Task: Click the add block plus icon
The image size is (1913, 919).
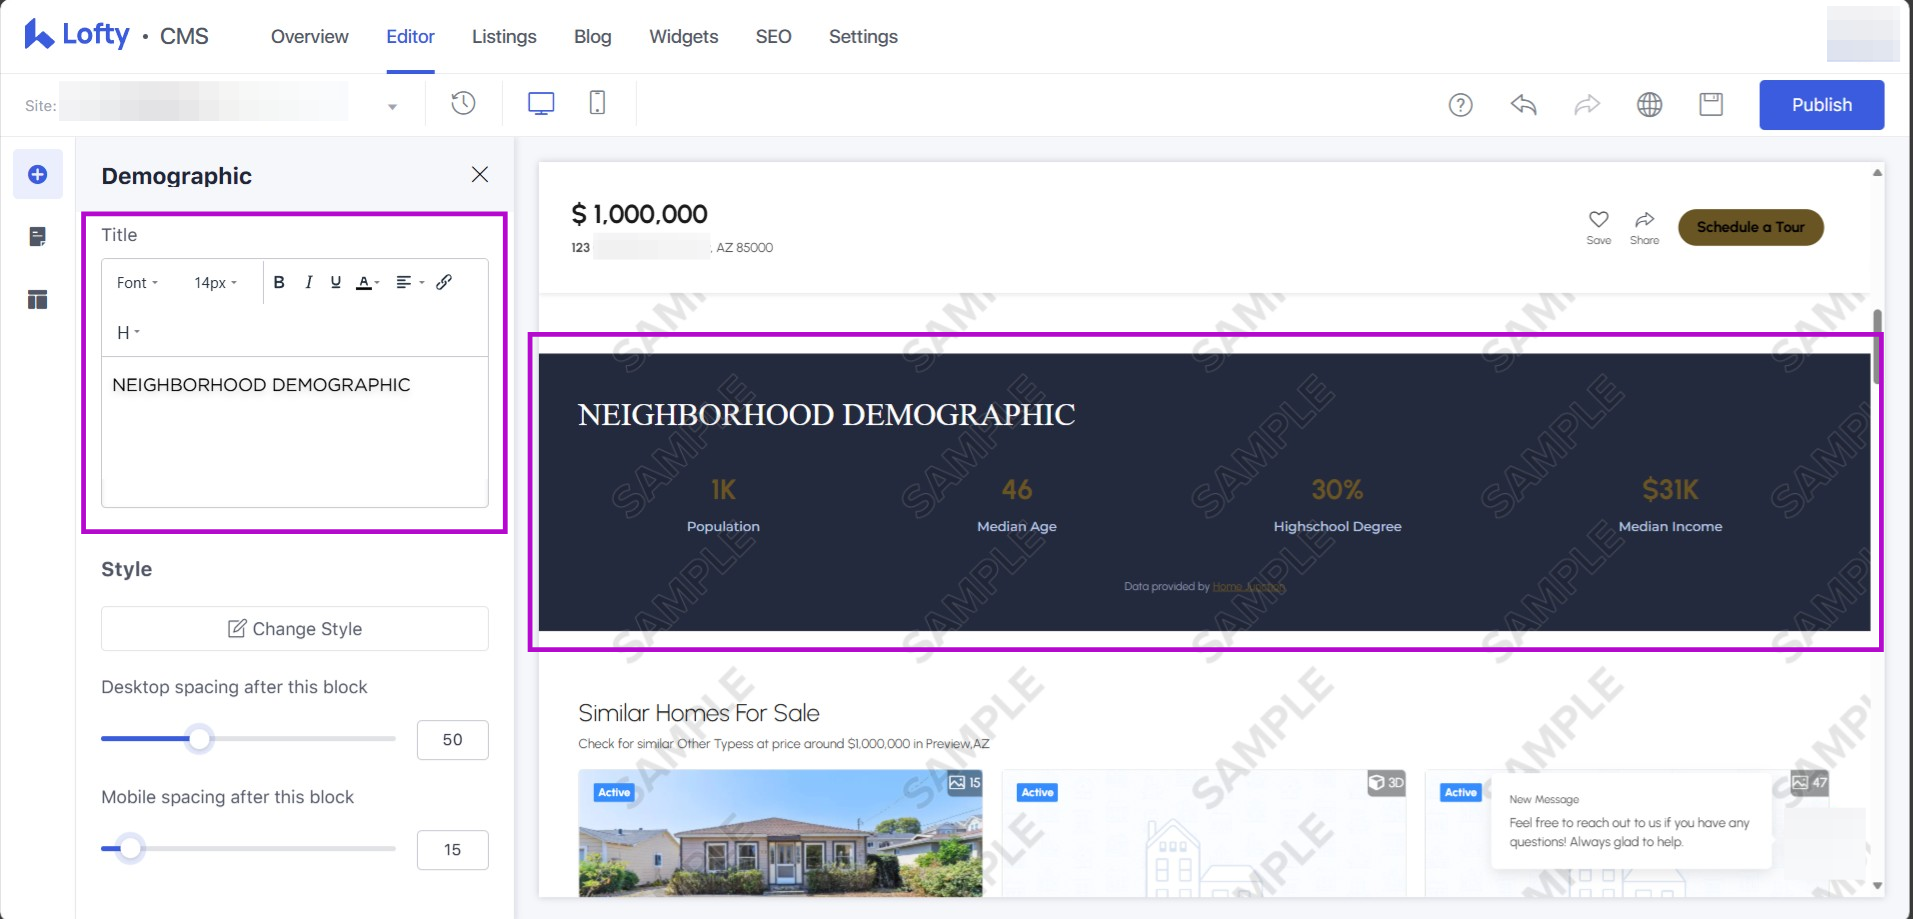Action: [38, 175]
